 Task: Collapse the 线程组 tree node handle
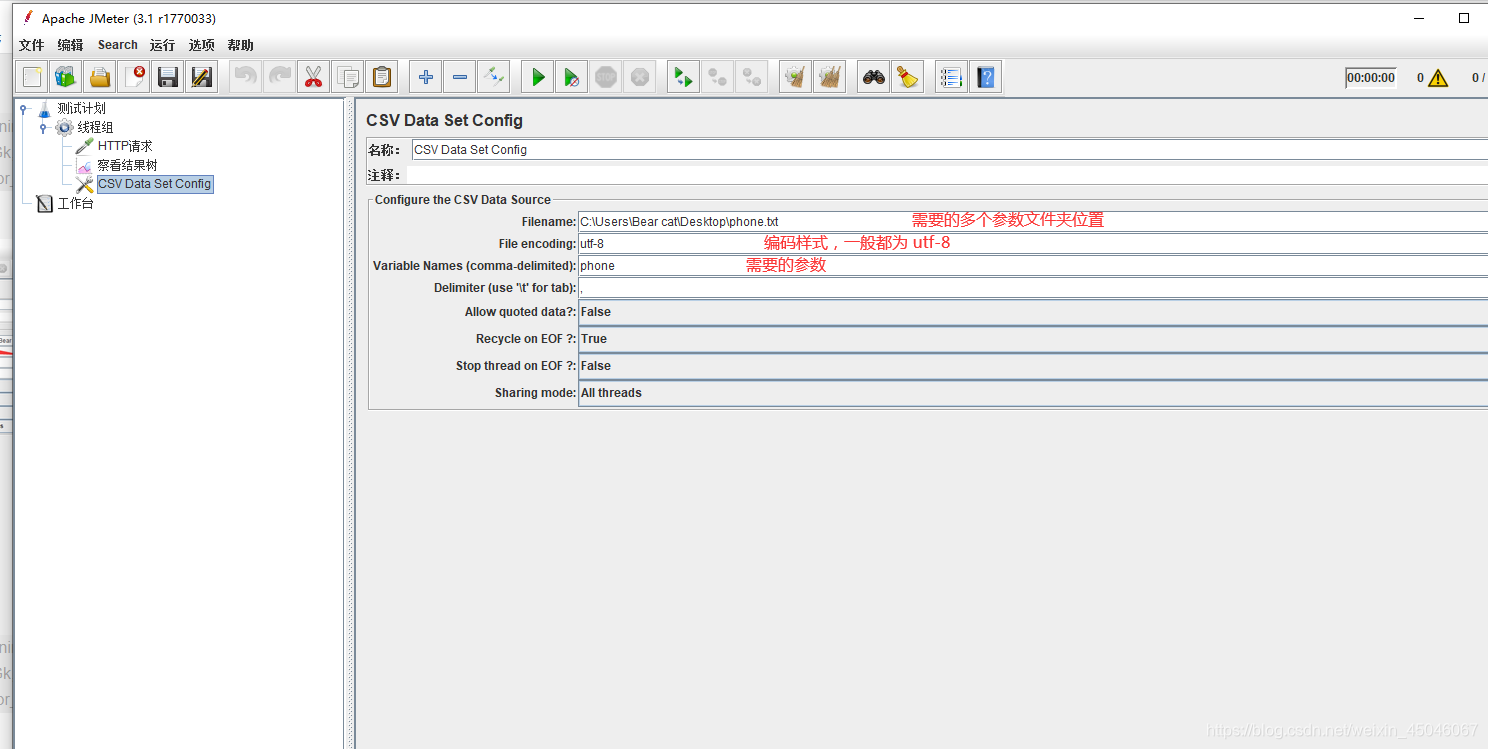coord(44,128)
